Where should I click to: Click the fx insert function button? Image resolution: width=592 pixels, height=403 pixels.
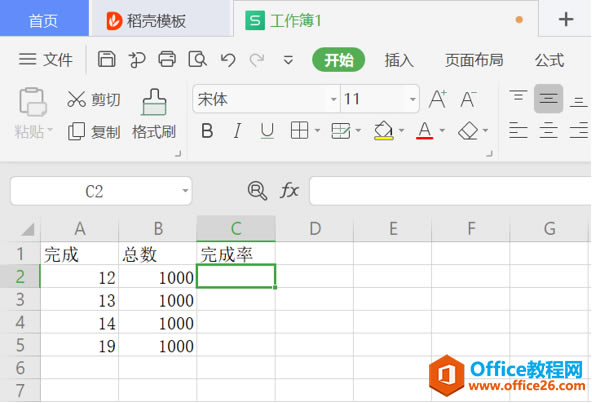point(290,190)
